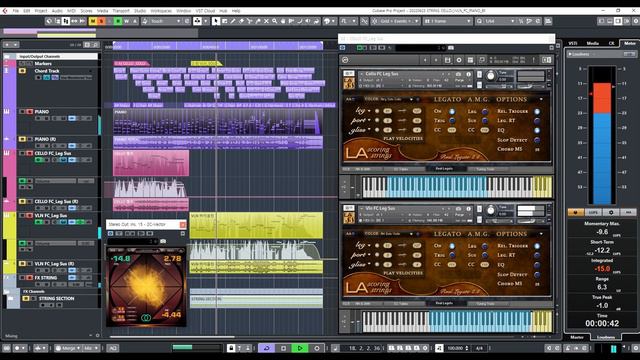Toggle record enable on FX STRING track
This screenshot has height=360, width=640.
coord(29,278)
